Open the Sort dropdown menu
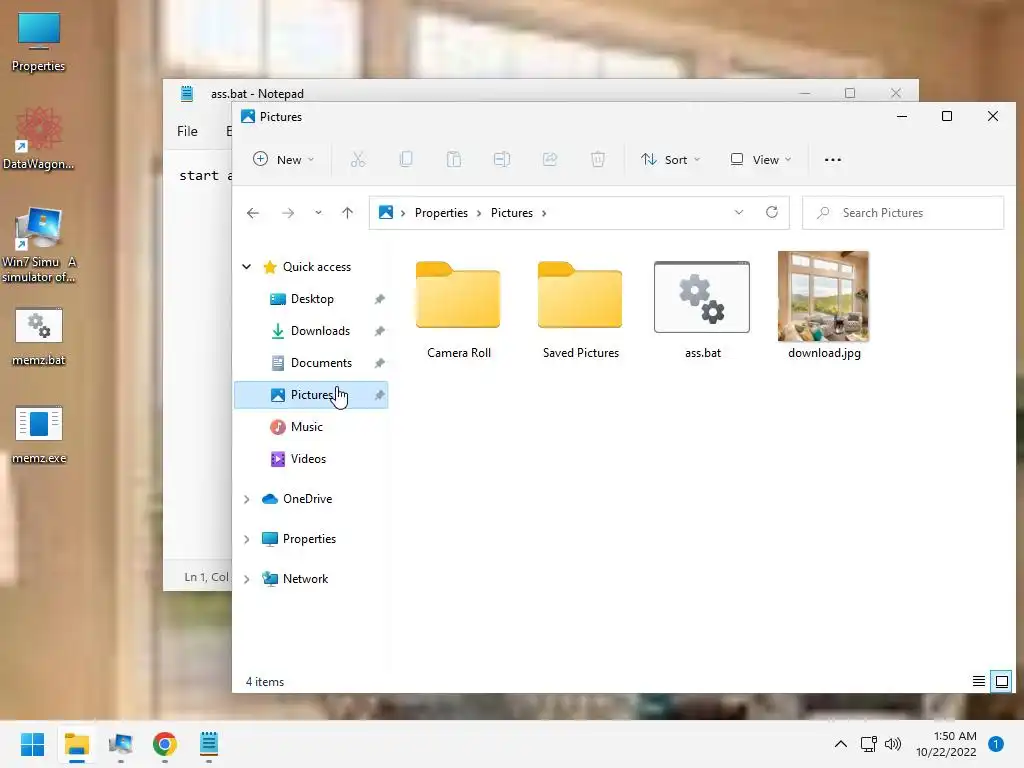 tap(671, 159)
